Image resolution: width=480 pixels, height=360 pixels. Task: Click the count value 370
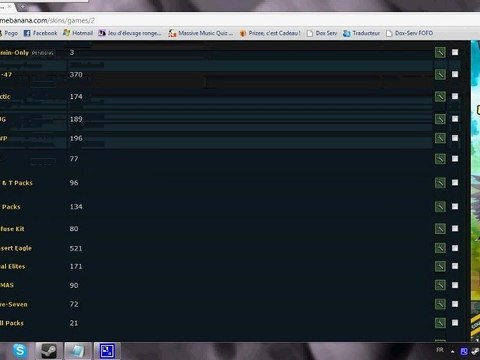pyautogui.click(x=76, y=75)
